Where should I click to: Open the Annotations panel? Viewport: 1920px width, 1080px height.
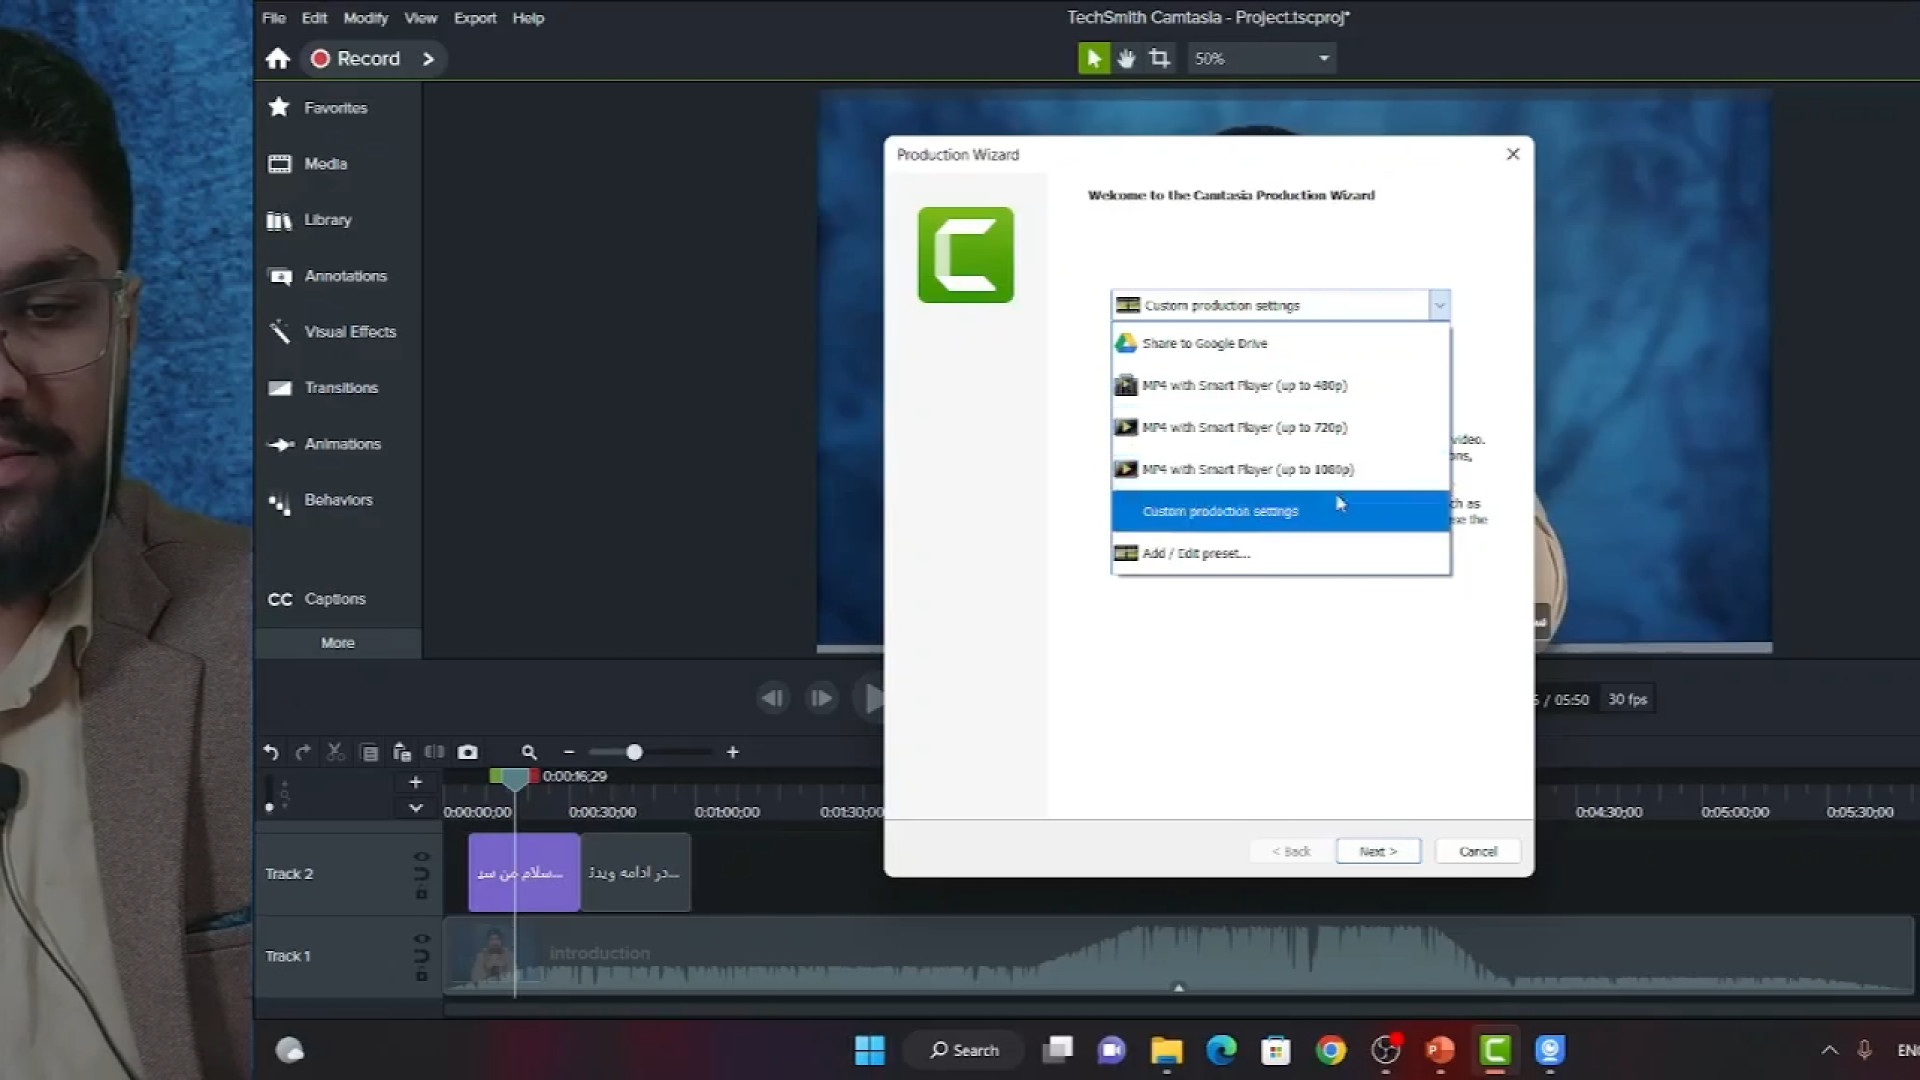click(x=344, y=276)
